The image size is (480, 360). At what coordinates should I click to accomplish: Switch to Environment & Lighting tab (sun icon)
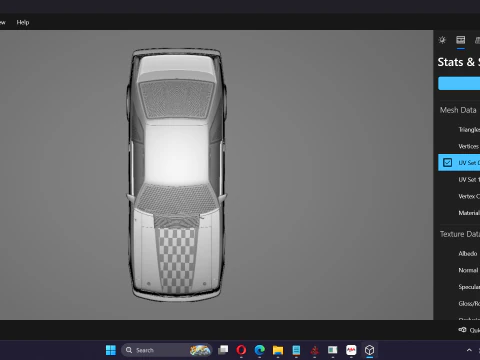(x=442, y=40)
